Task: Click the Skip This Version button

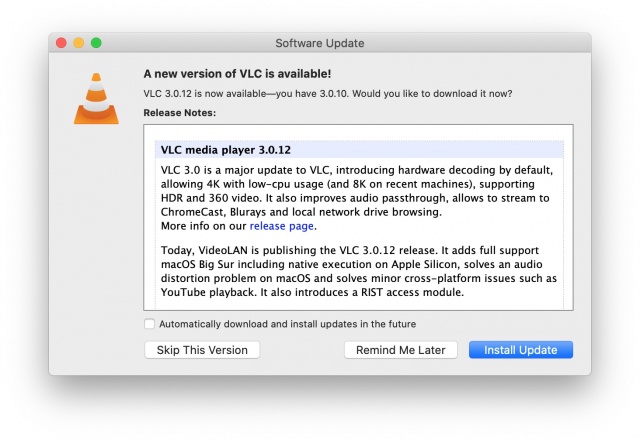Action: click(x=202, y=350)
